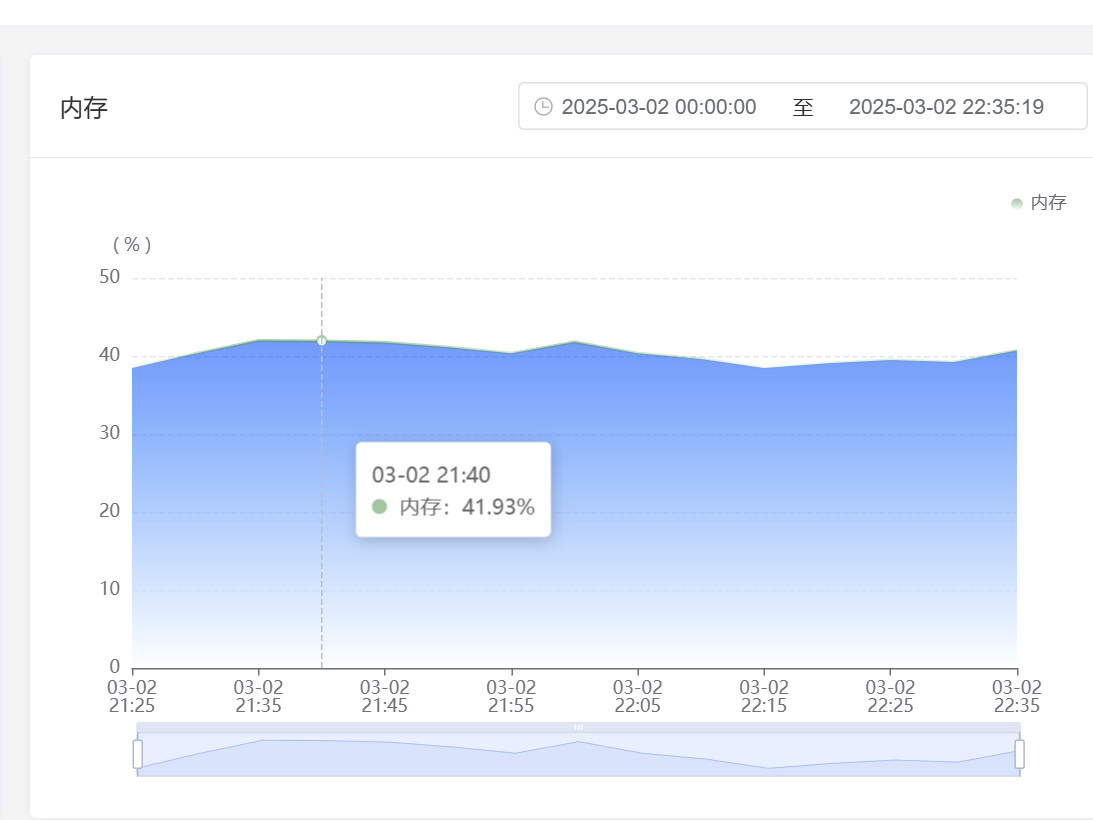
Task: Click the 03-02 22:15 axis label
Action: [x=764, y=696]
